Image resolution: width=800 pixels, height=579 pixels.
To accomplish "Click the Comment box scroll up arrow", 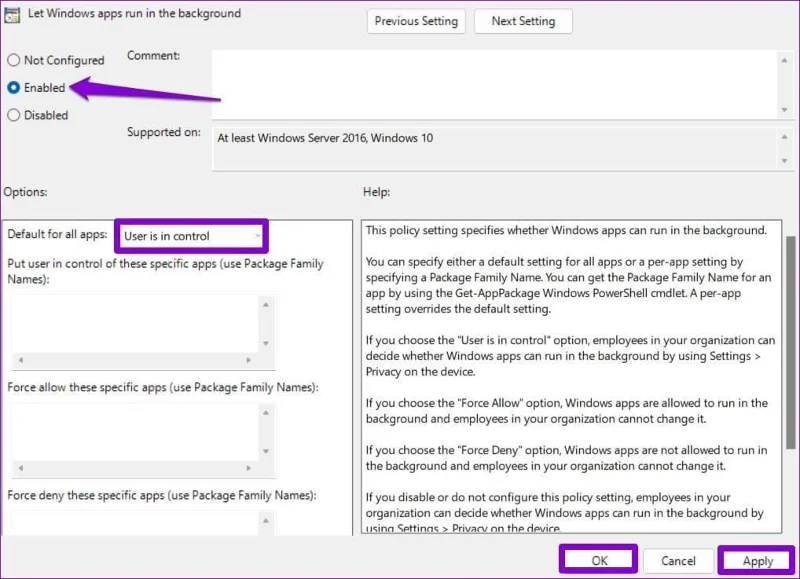I will [x=785, y=61].
